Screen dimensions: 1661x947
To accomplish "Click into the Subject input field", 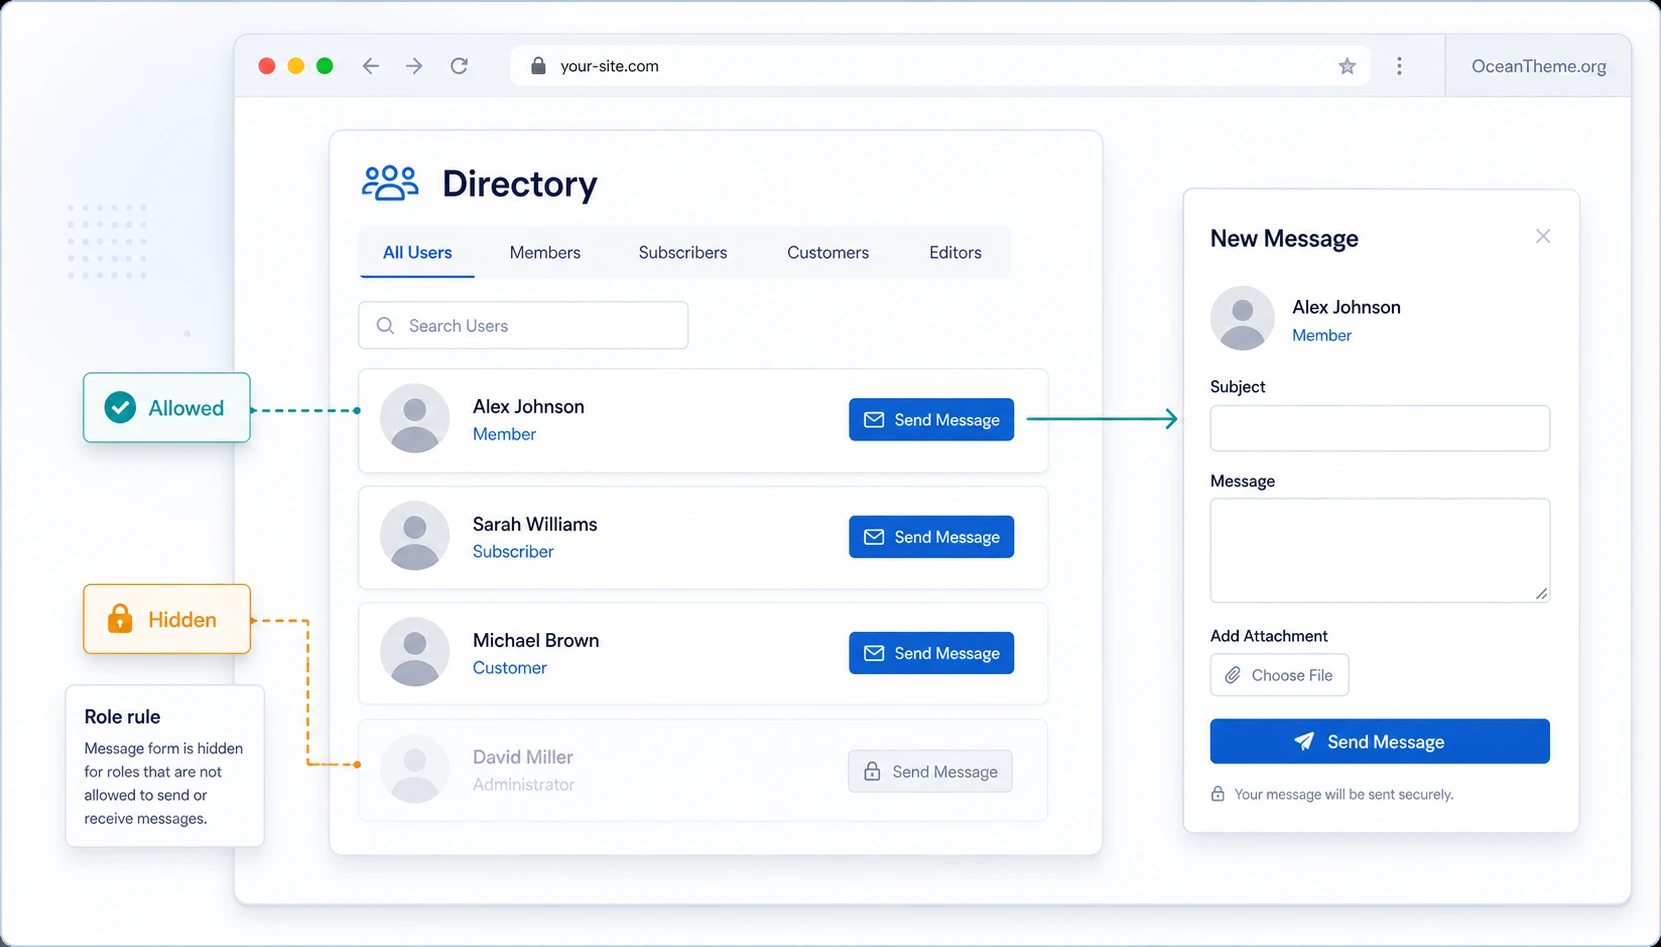I will [1380, 428].
